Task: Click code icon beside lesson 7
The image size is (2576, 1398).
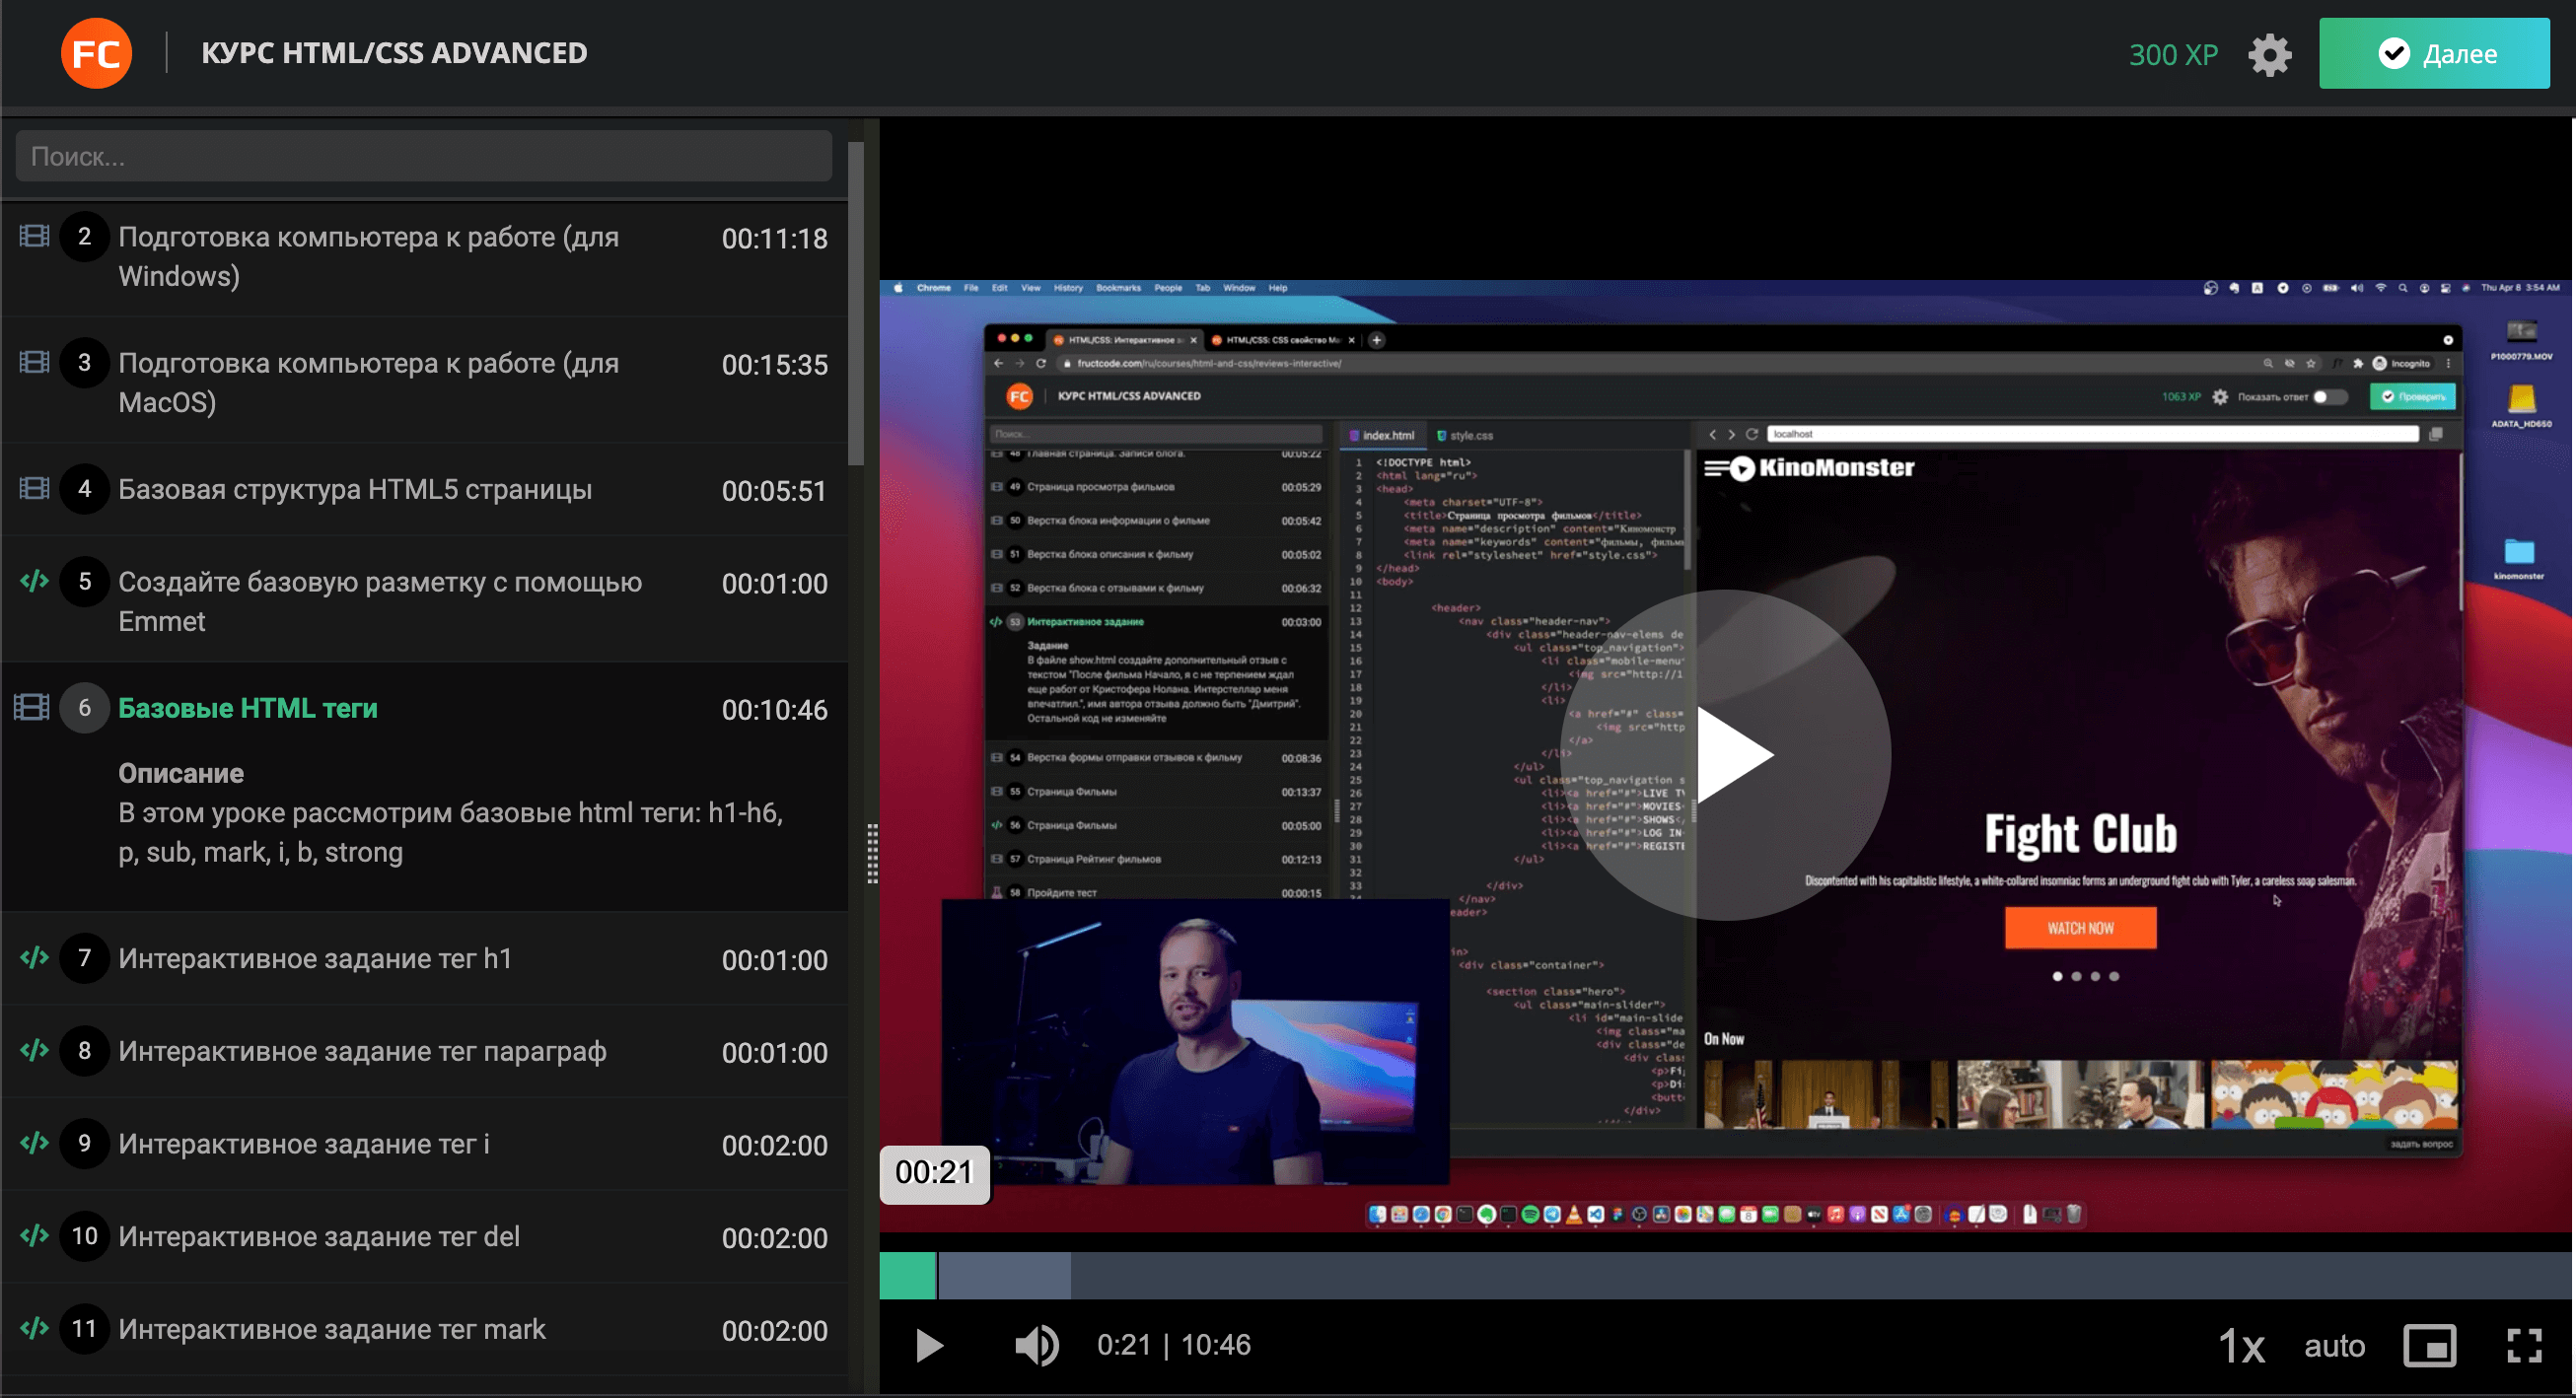Action: [x=34, y=958]
